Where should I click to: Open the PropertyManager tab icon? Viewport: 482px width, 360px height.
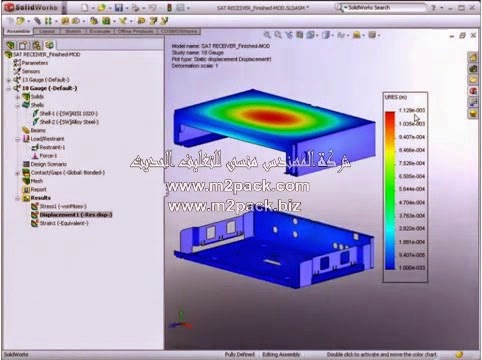point(23,45)
